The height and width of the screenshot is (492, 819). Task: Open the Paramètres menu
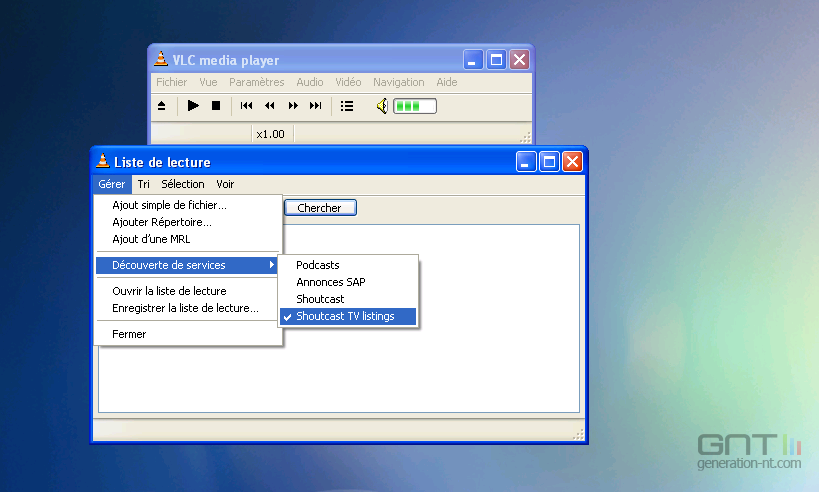coord(256,82)
